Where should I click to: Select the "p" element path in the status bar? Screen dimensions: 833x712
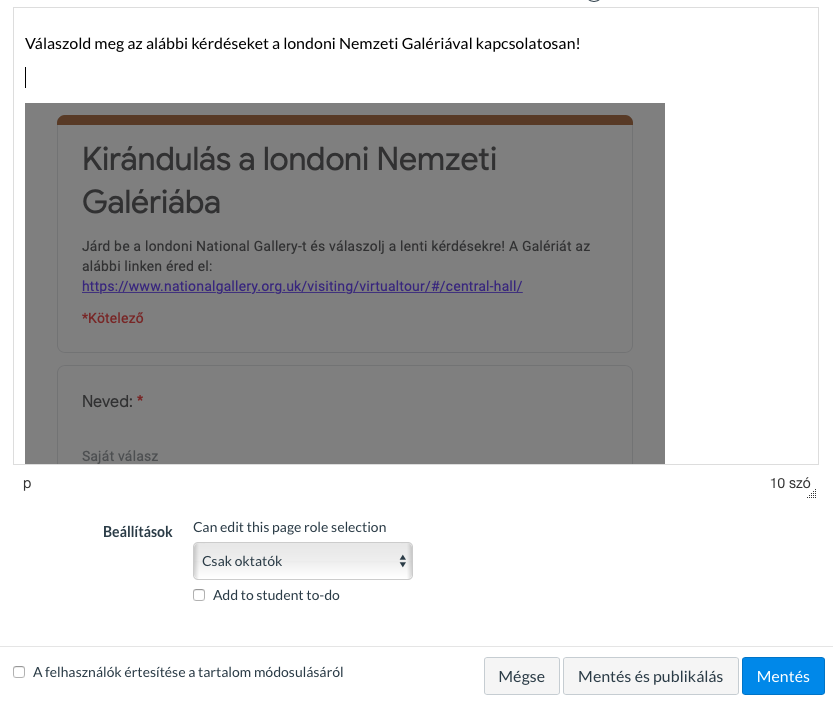coord(27,484)
